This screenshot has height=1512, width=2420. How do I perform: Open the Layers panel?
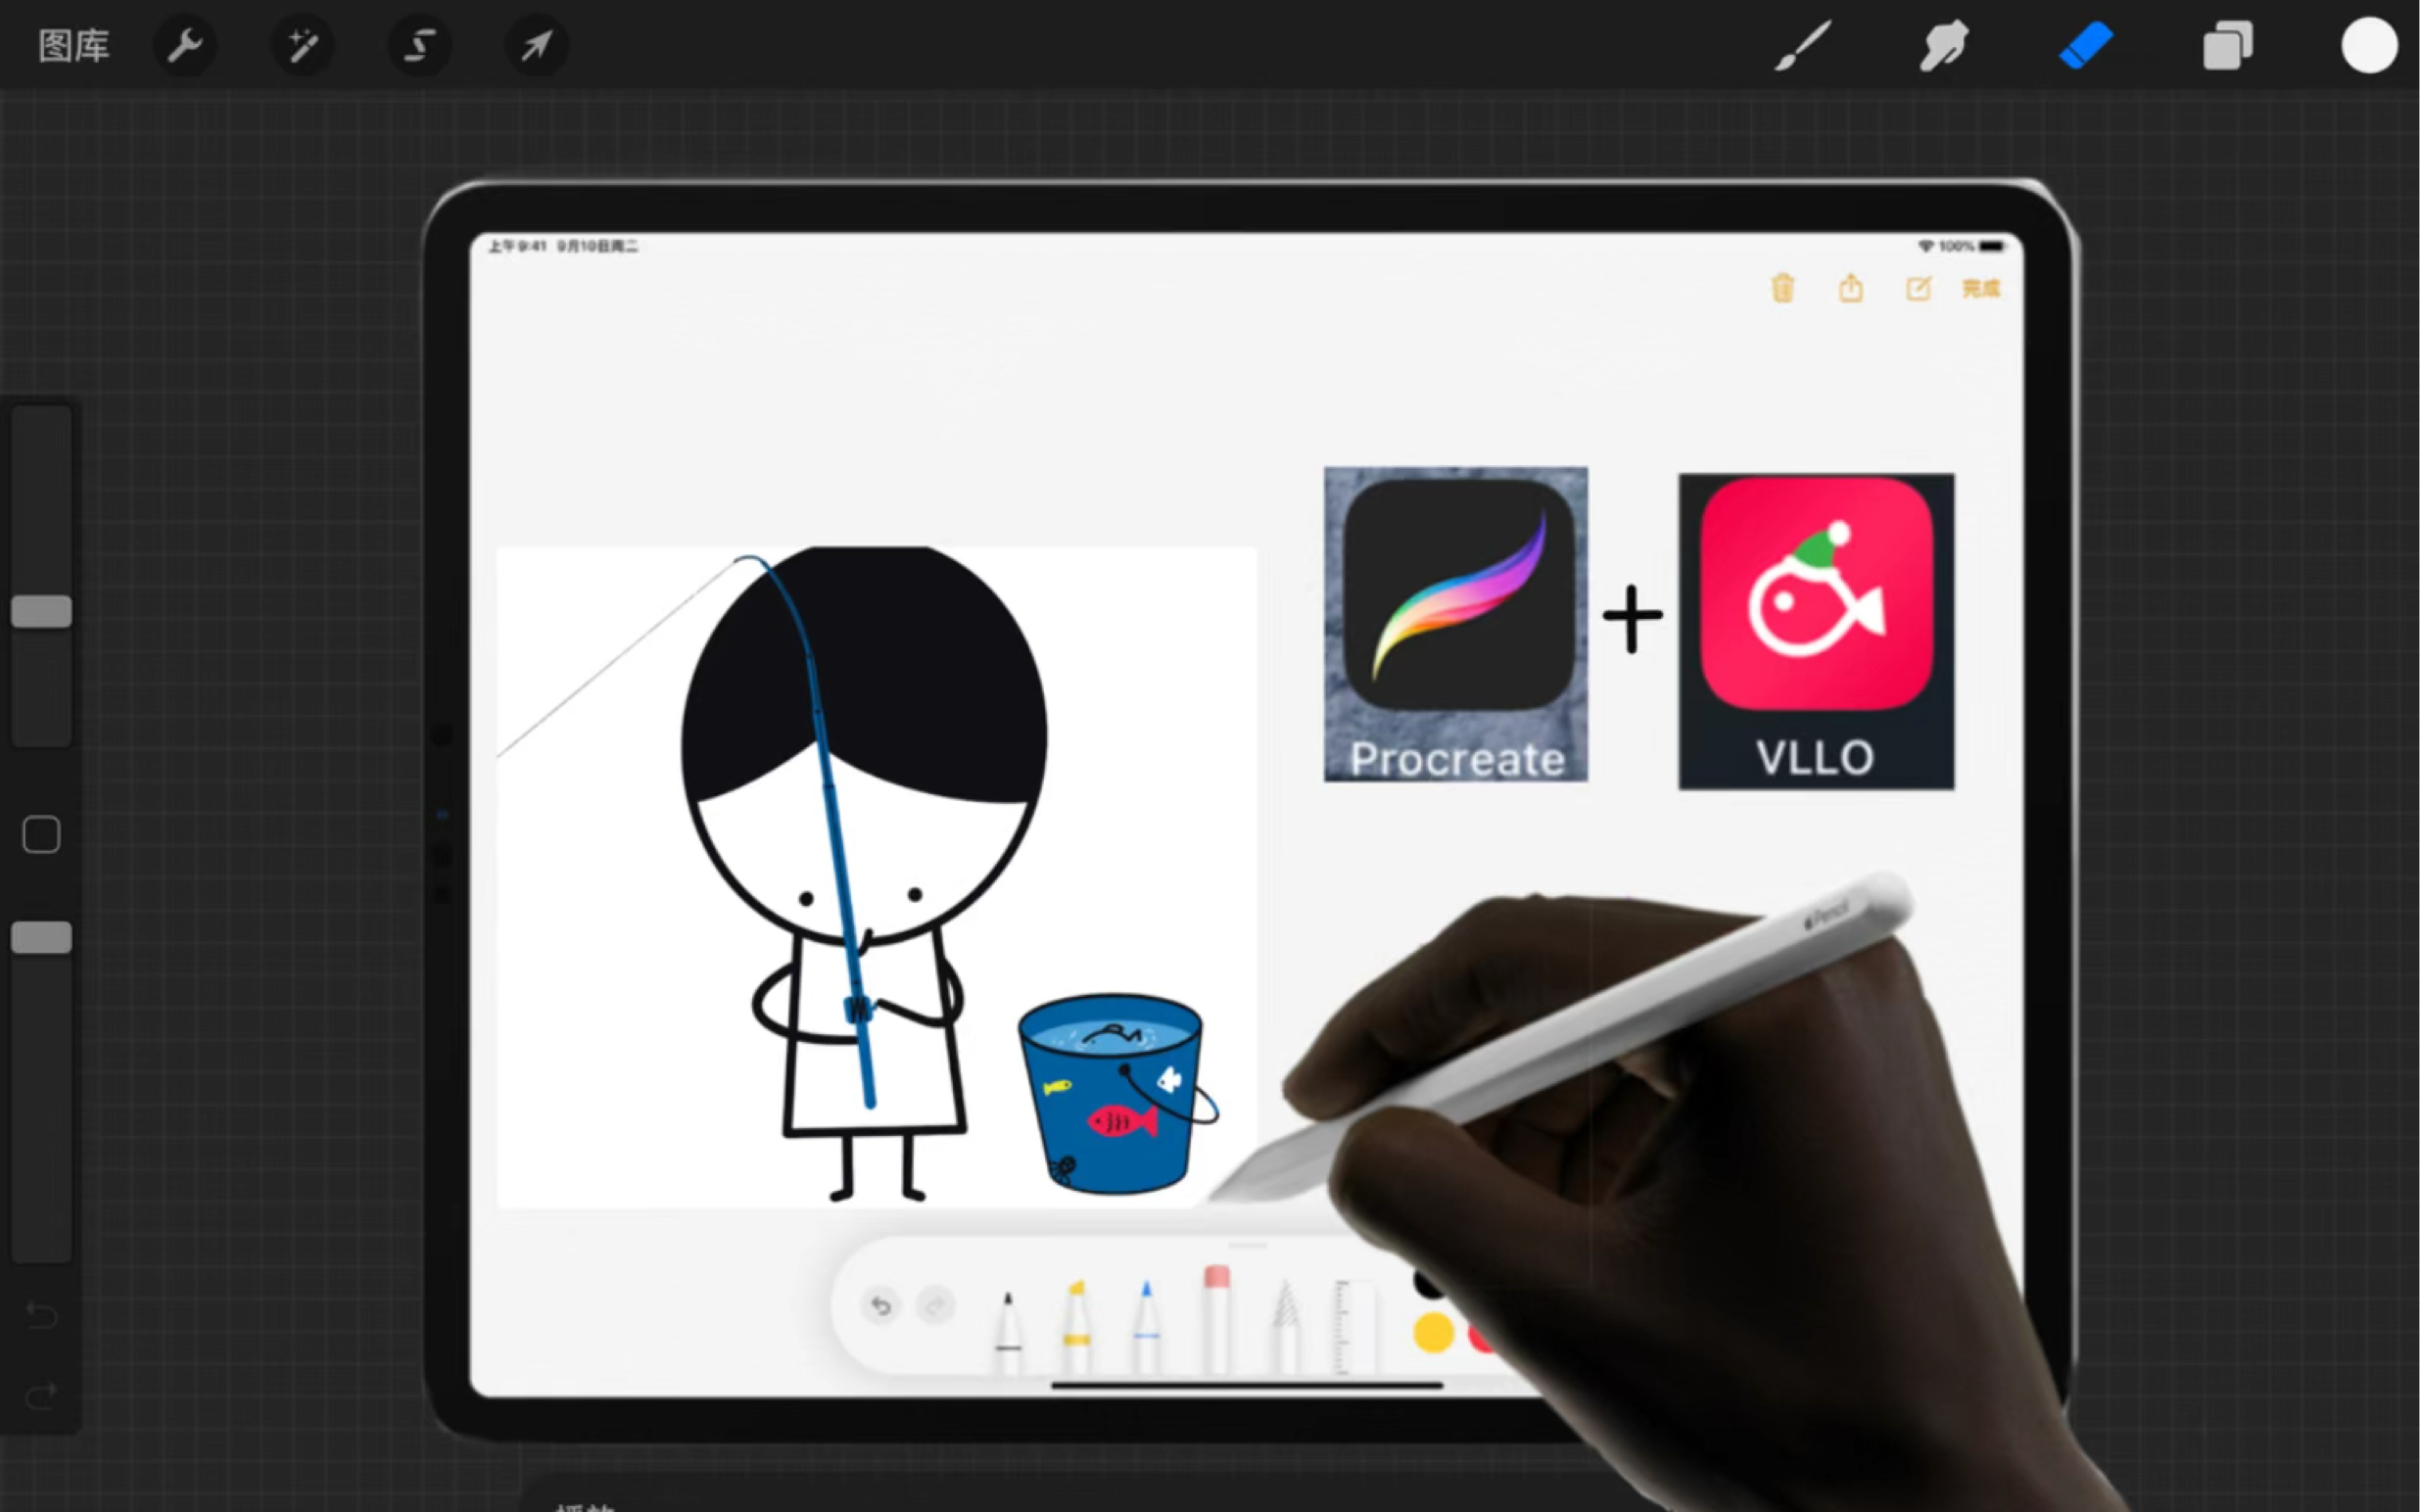(2227, 46)
